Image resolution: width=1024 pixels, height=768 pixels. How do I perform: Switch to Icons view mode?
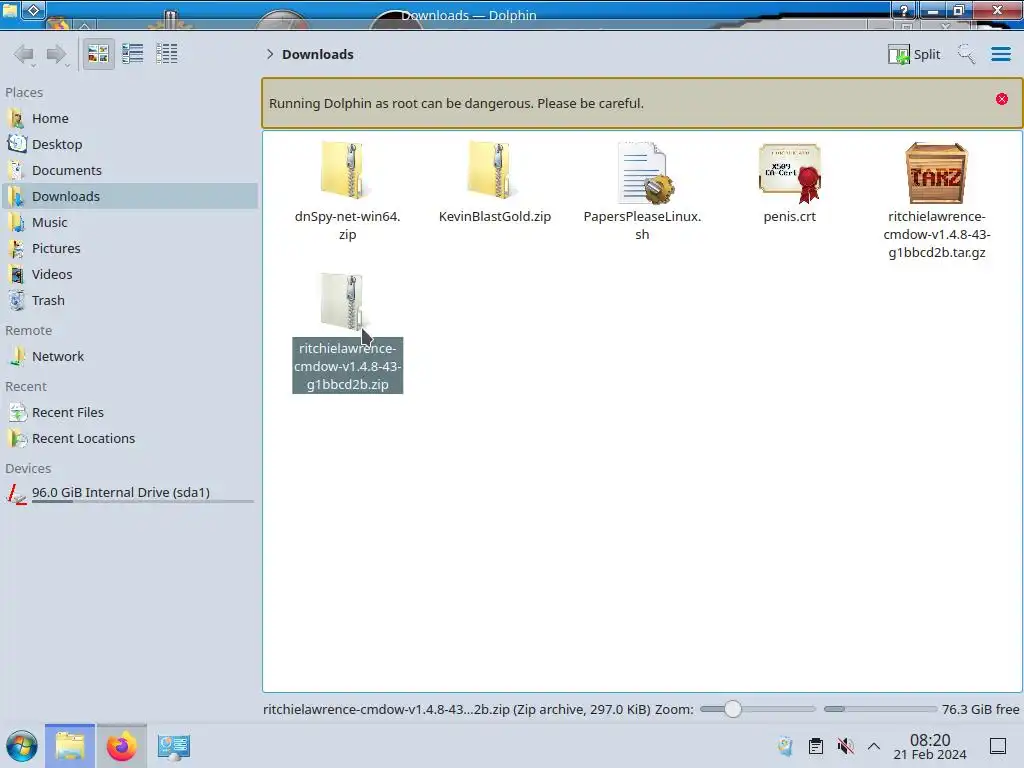(x=98, y=54)
